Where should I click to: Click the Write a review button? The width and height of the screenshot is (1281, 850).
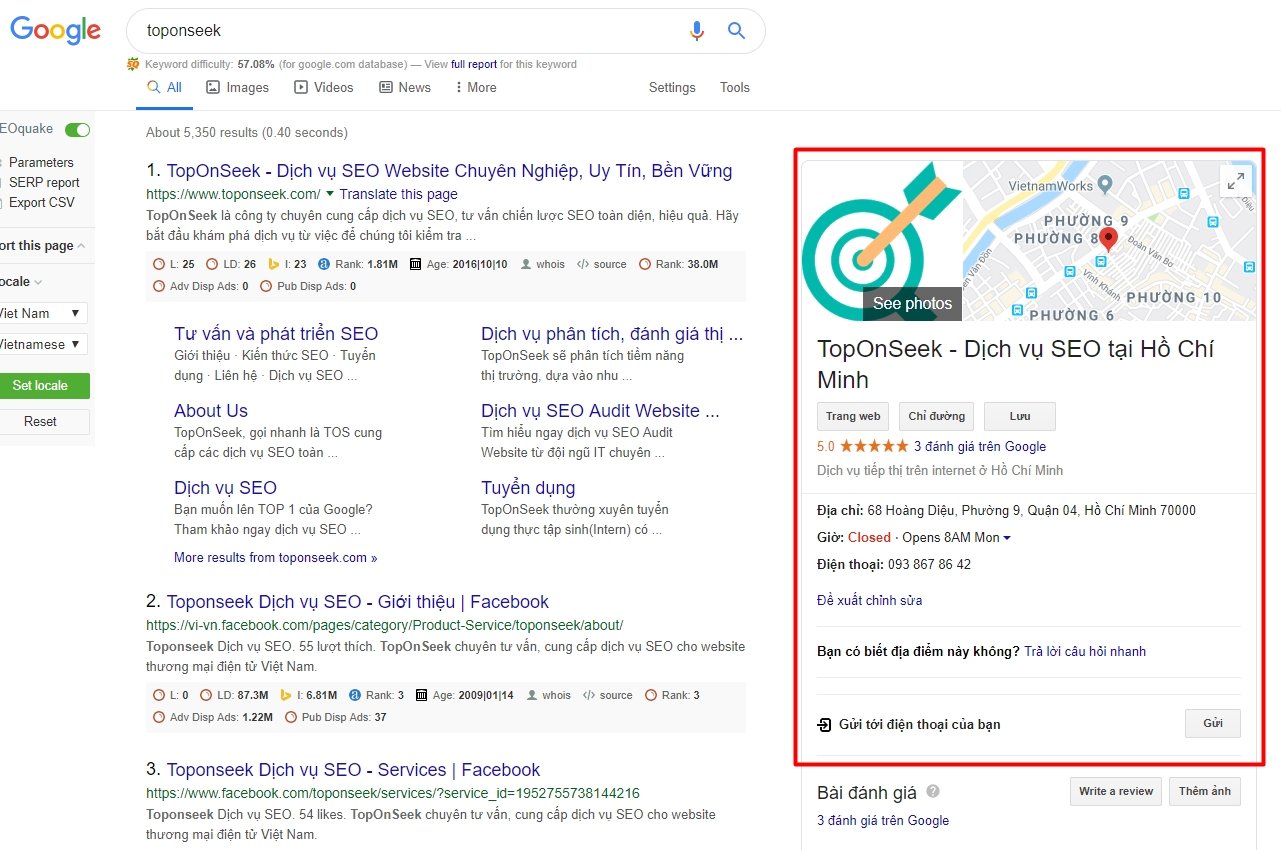1115,791
